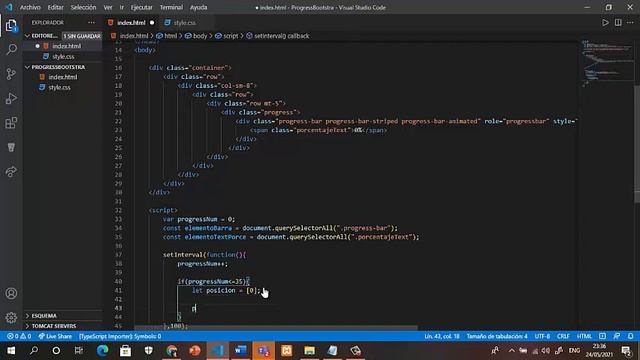
Task: Select style.css in open editors list
Action: click(x=62, y=57)
